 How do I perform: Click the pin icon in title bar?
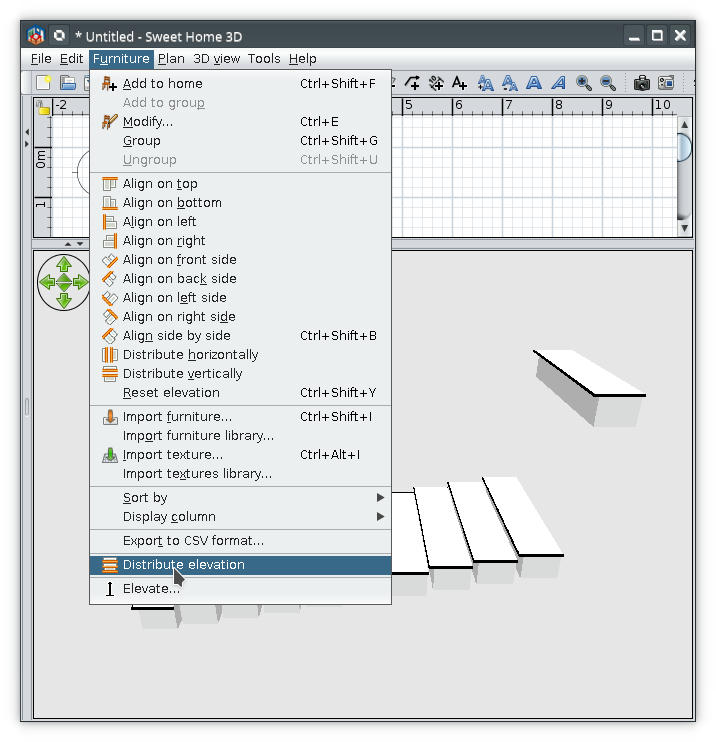pos(59,35)
